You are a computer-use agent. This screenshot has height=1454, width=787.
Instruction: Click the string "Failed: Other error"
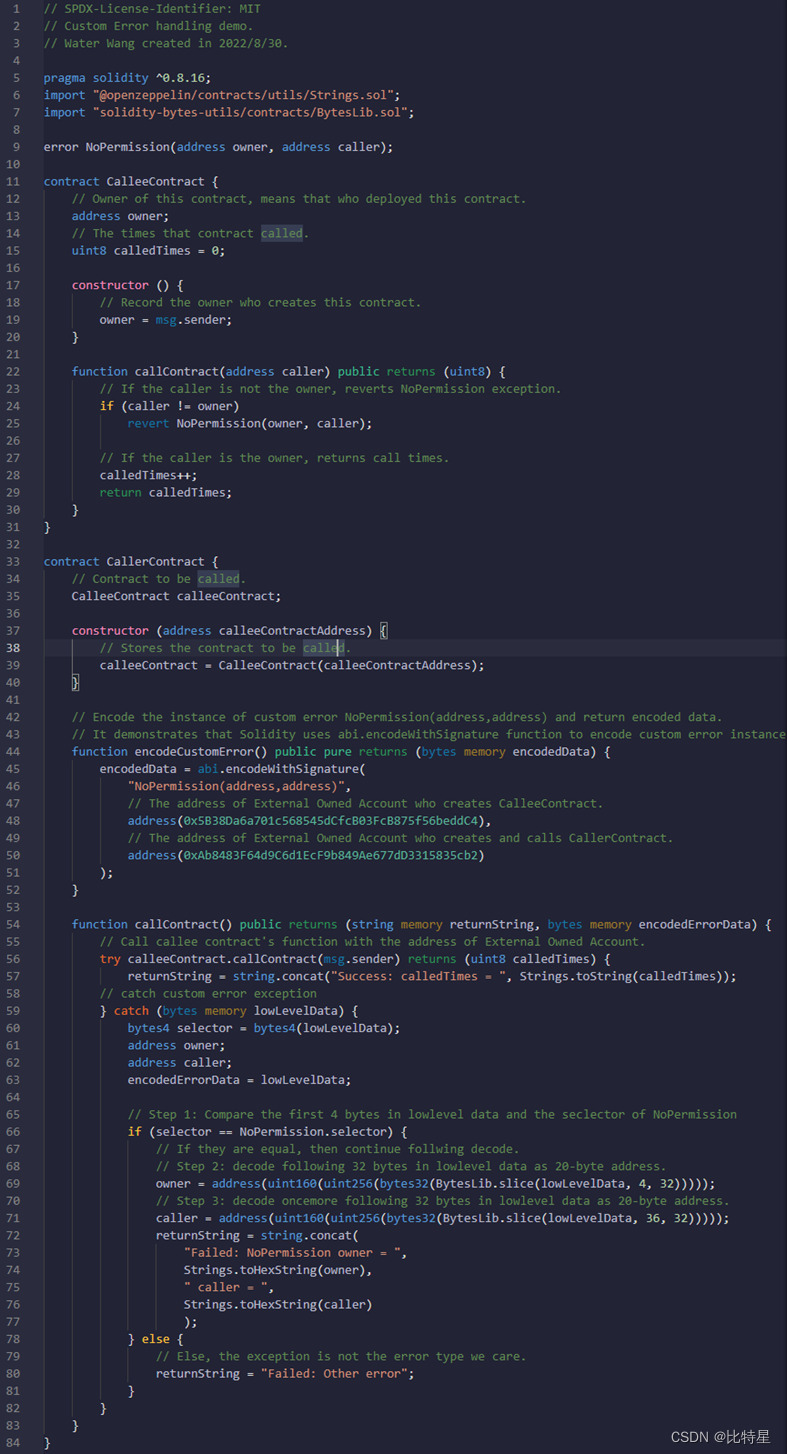[336, 1374]
